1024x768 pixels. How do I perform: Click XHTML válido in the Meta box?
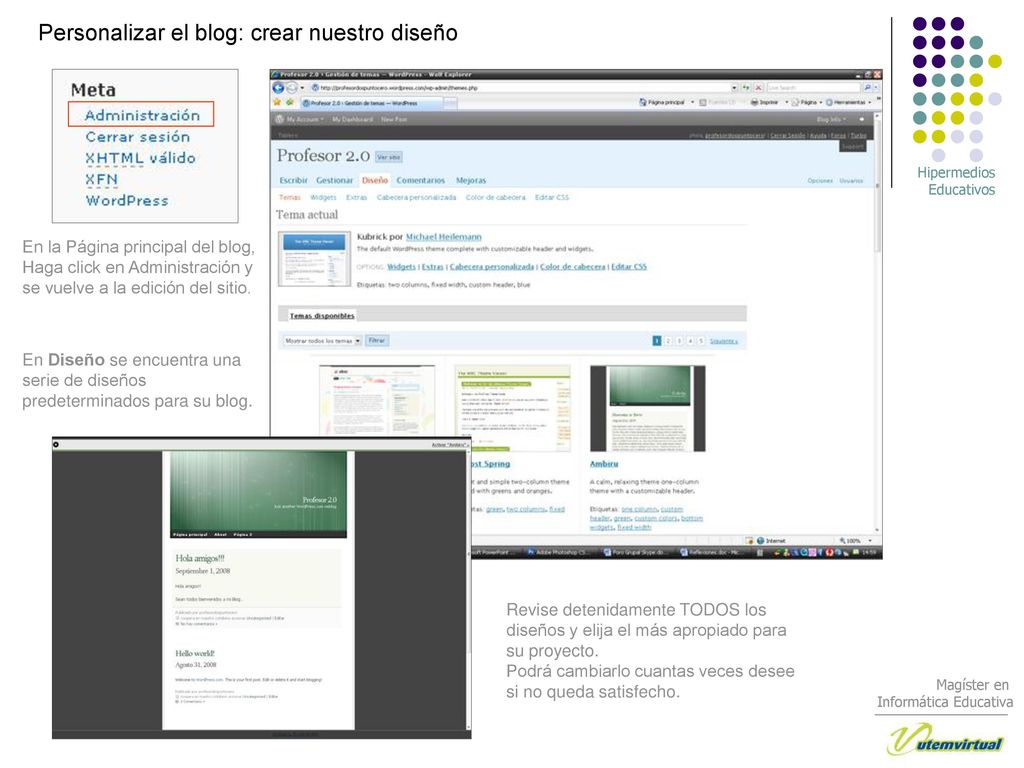pos(140,158)
